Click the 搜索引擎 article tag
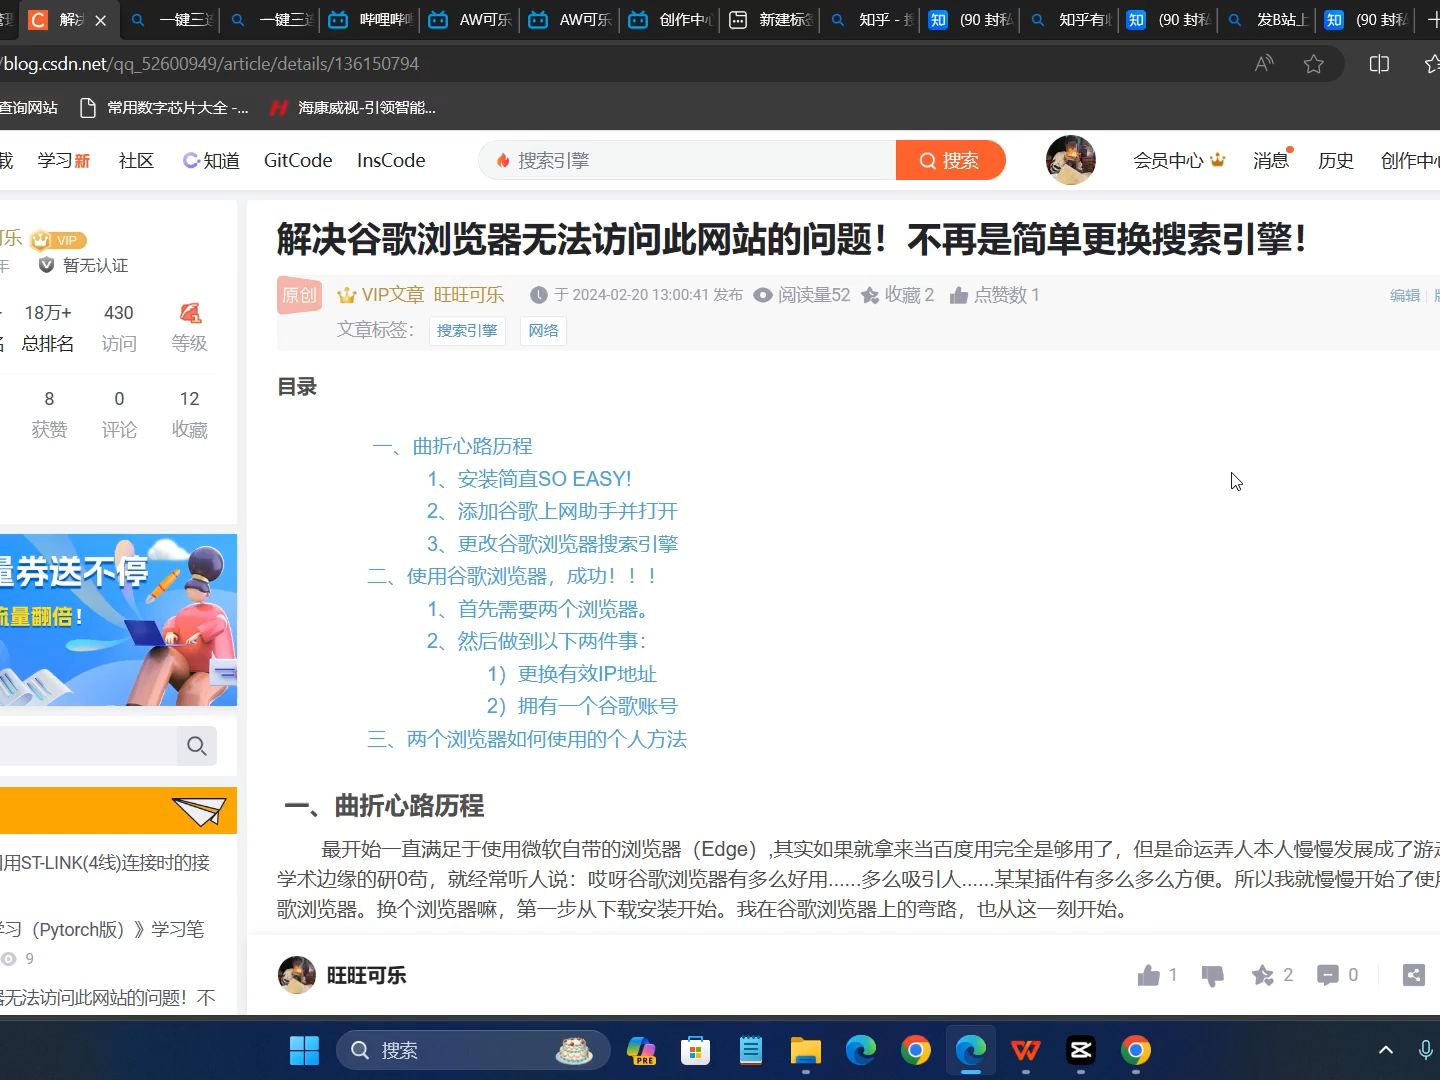 (x=467, y=331)
